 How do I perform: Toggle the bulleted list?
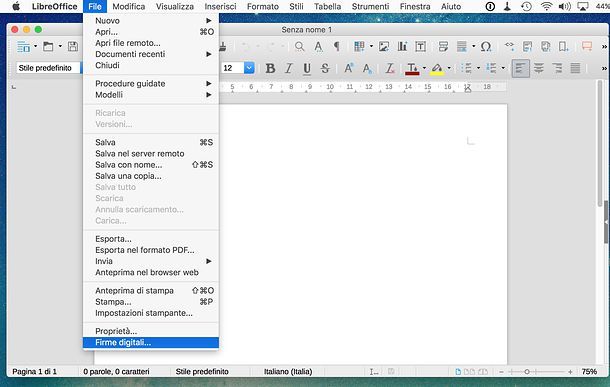tap(466, 68)
